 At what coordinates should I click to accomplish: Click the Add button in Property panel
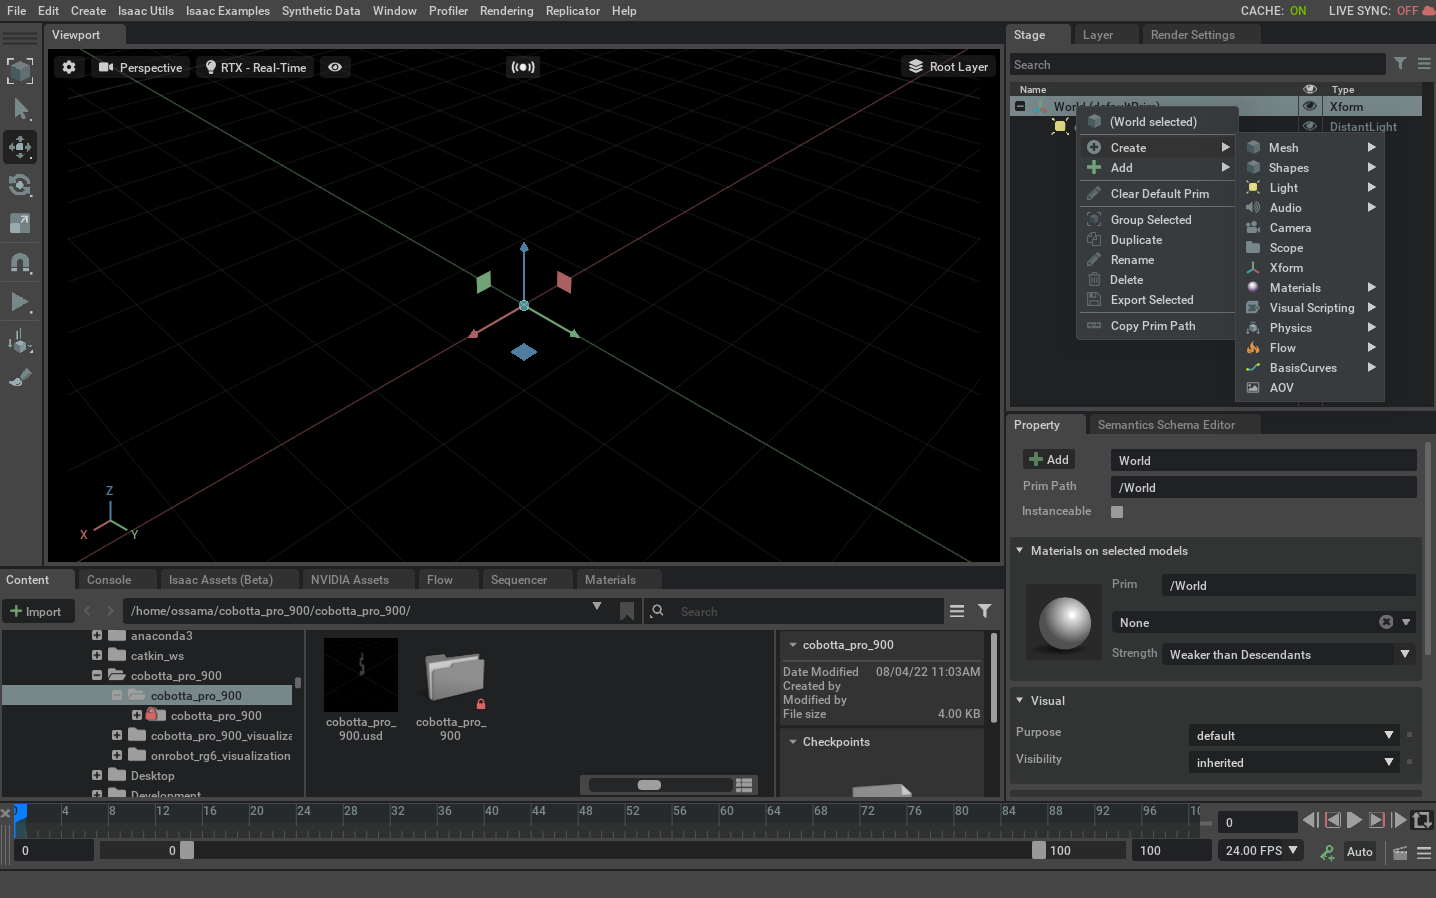pos(1049,459)
